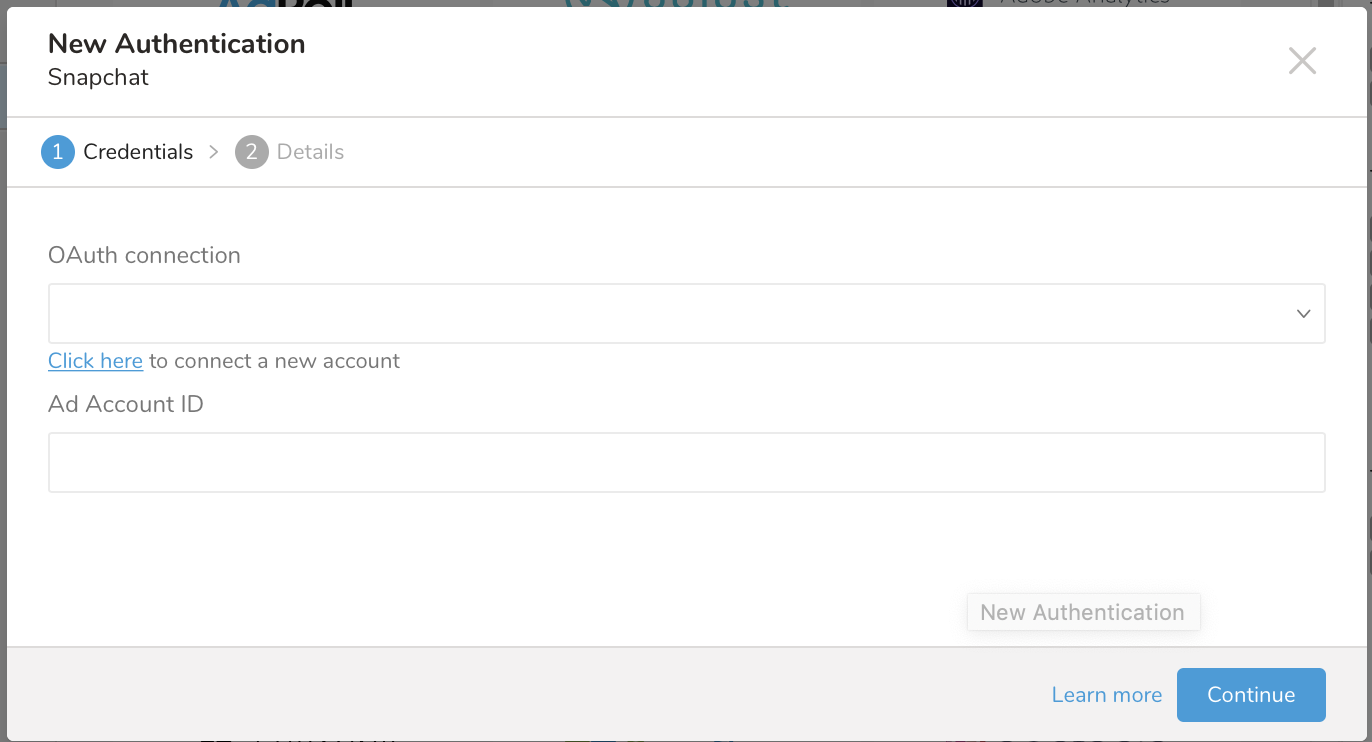The image size is (1372, 742).
Task: Click the "to connect a new account" text
Action: [x=274, y=361]
